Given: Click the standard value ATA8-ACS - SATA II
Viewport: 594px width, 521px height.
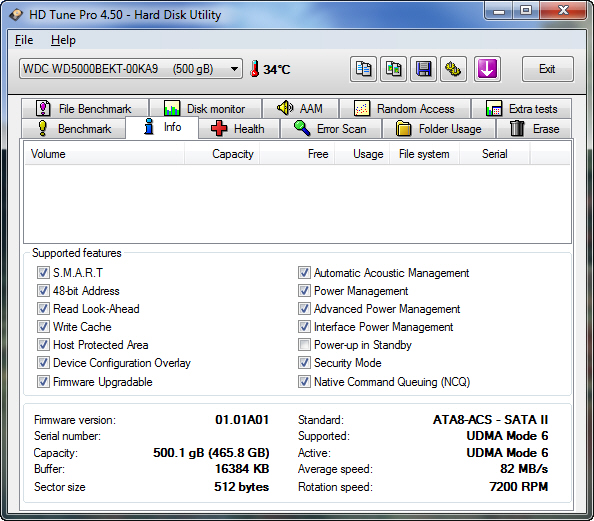Looking at the screenshot, I should pos(491,420).
